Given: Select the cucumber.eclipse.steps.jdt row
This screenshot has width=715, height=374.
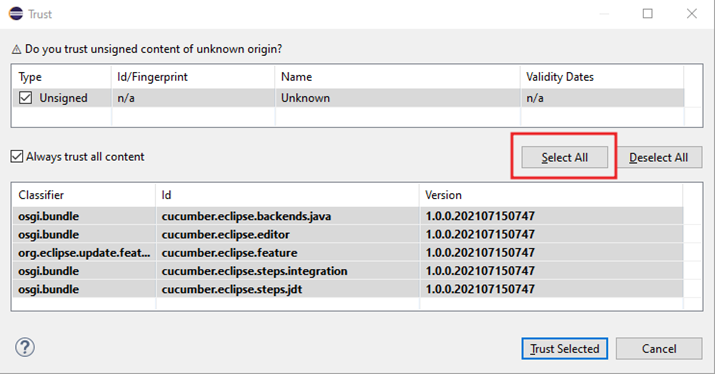Looking at the screenshot, I should [348, 289].
